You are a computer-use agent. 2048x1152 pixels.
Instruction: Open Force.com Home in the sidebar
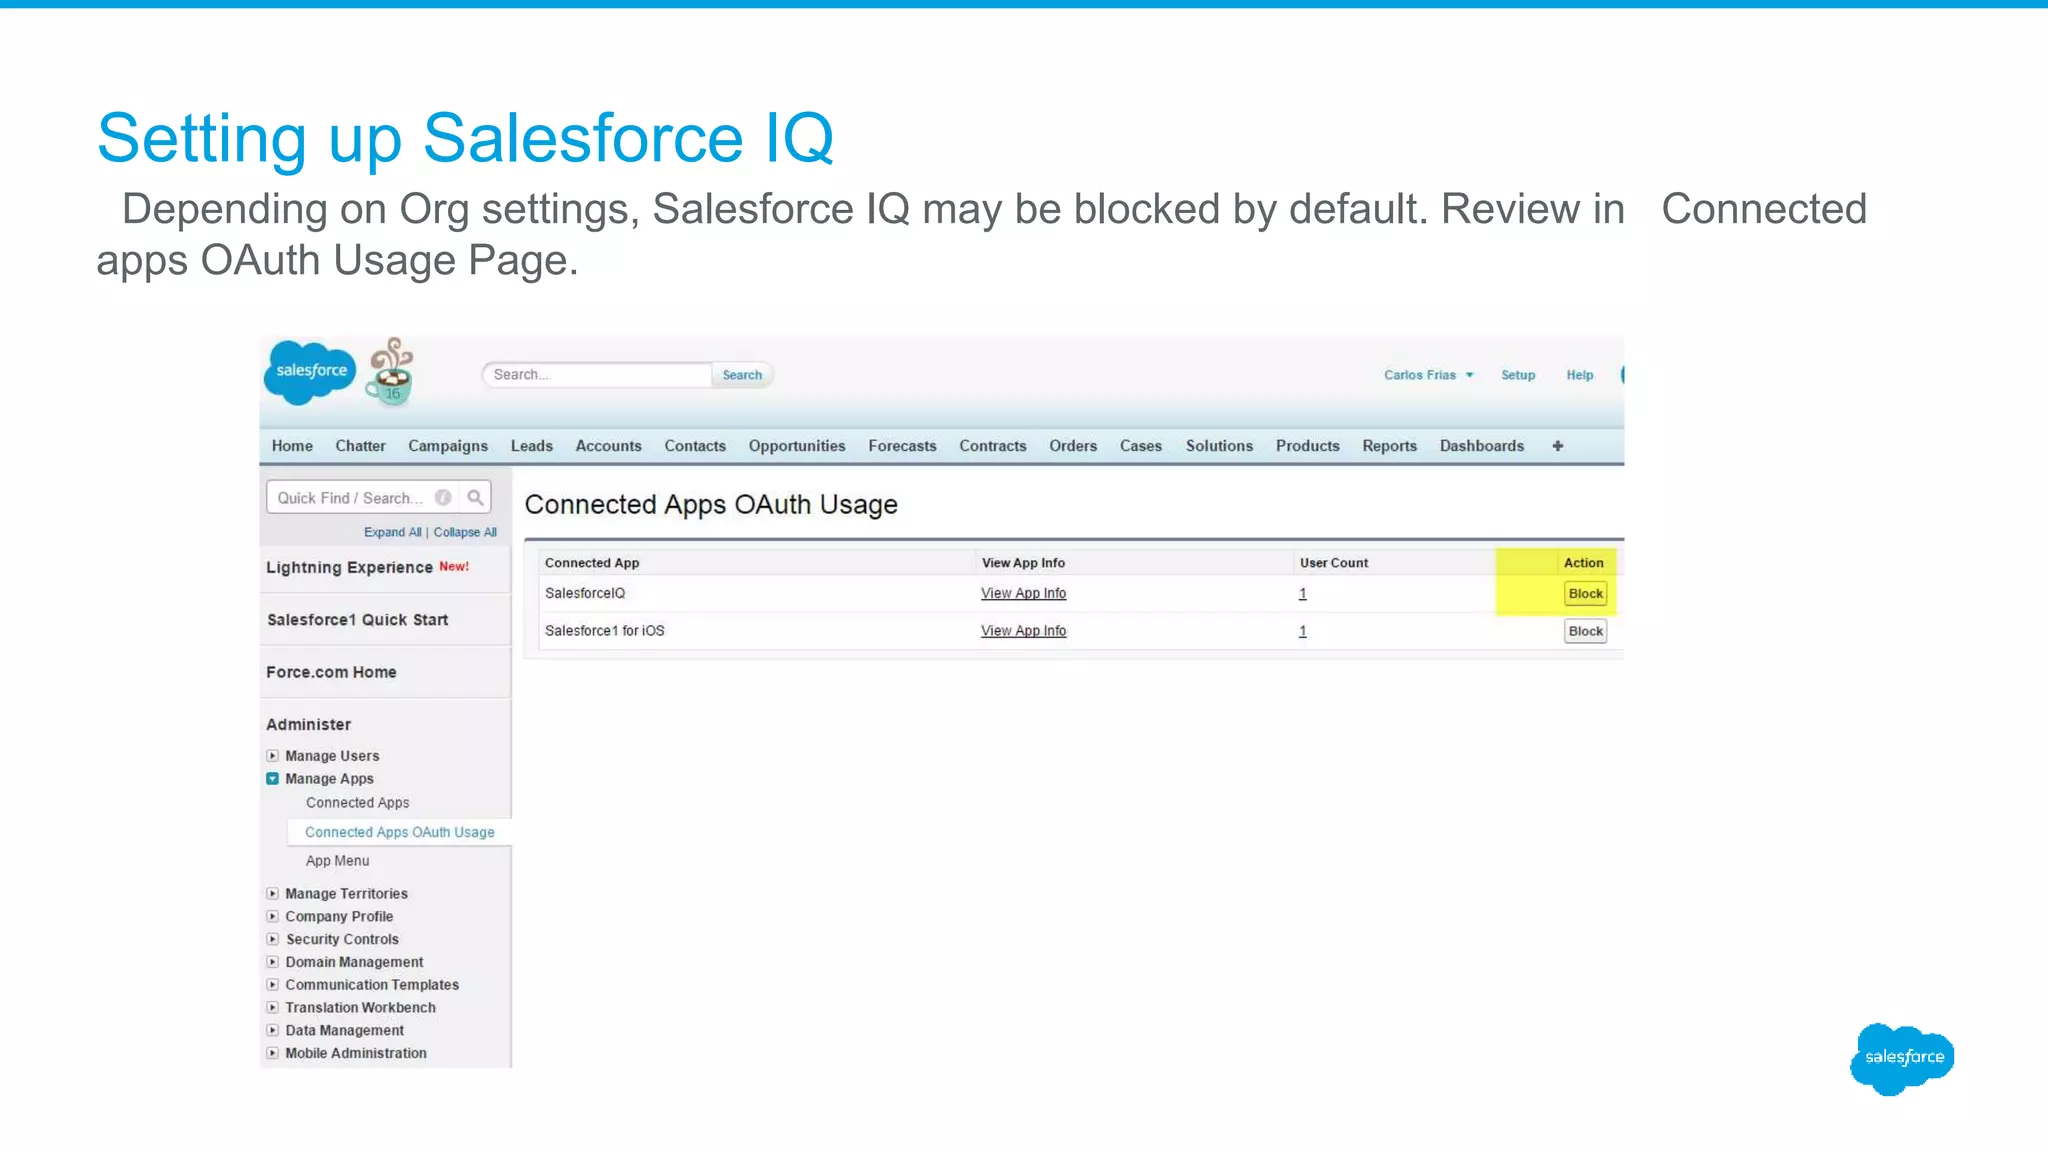[x=331, y=672]
